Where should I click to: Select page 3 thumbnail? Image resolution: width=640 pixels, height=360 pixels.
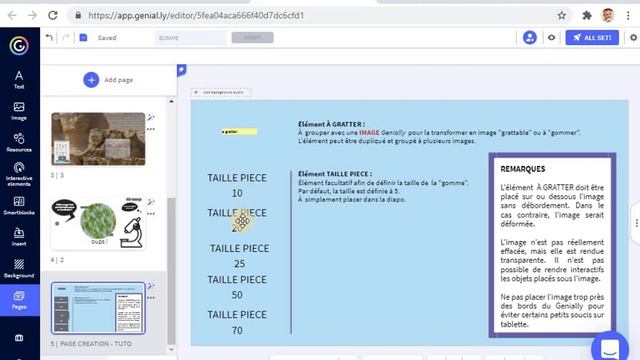point(98,139)
